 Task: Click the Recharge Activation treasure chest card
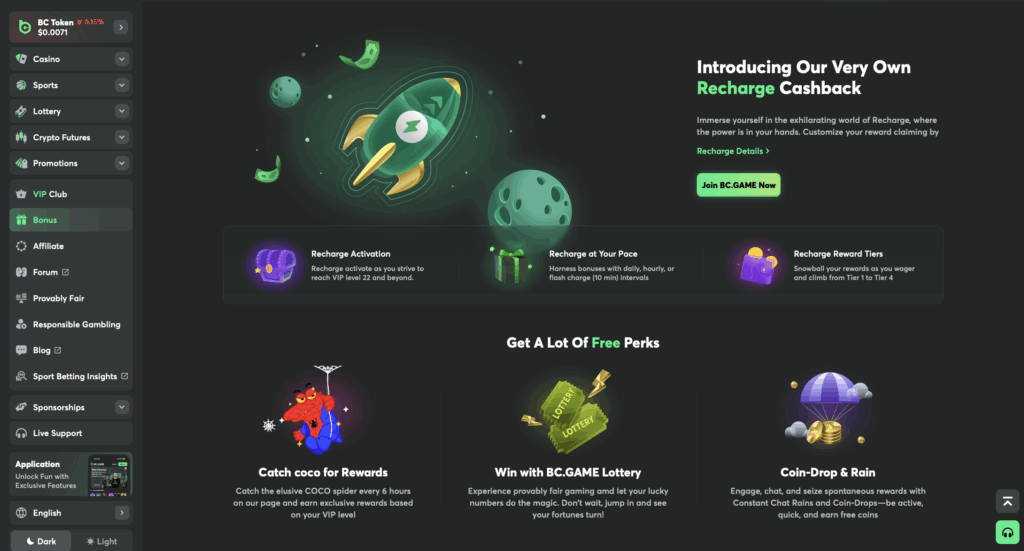click(x=342, y=265)
